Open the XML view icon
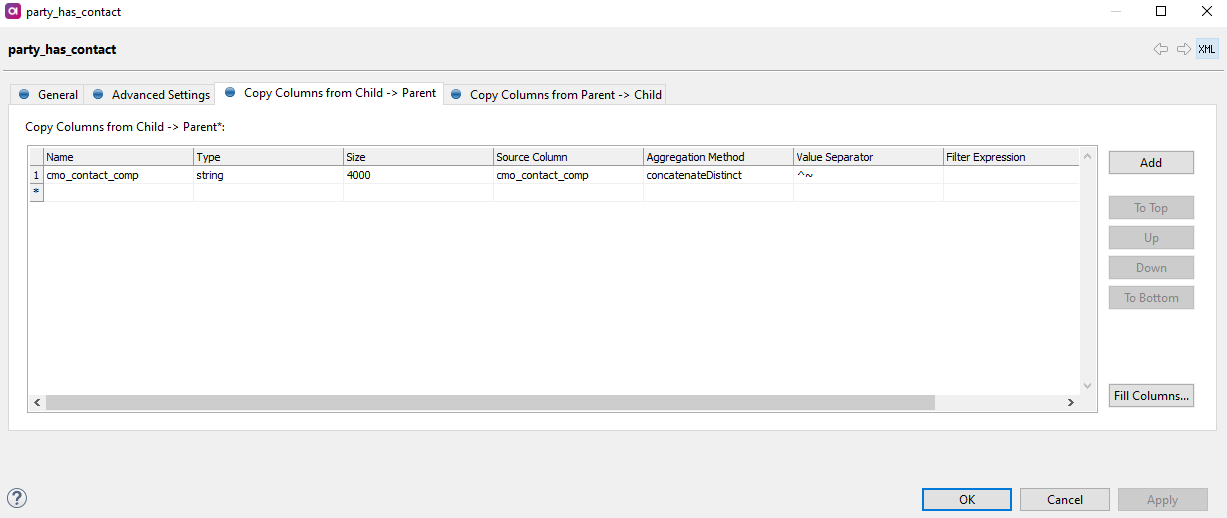This screenshot has width=1227, height=518. tap(1207, 49)
